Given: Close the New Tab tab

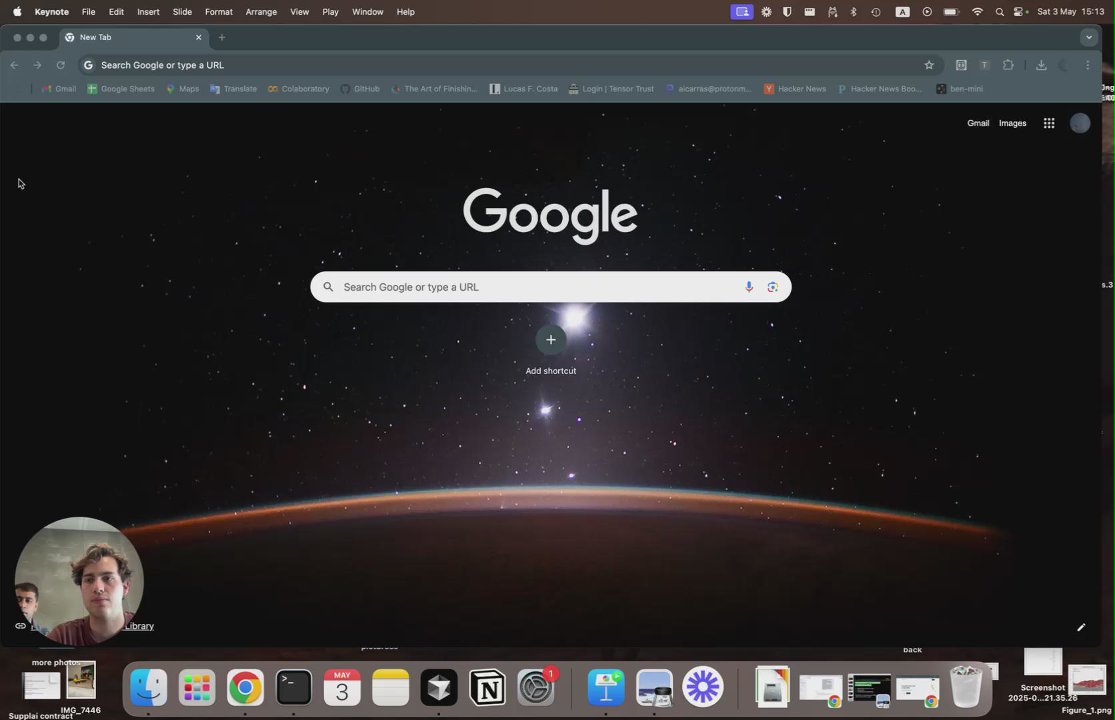Looking at the screenshot, I should [198, 37].
